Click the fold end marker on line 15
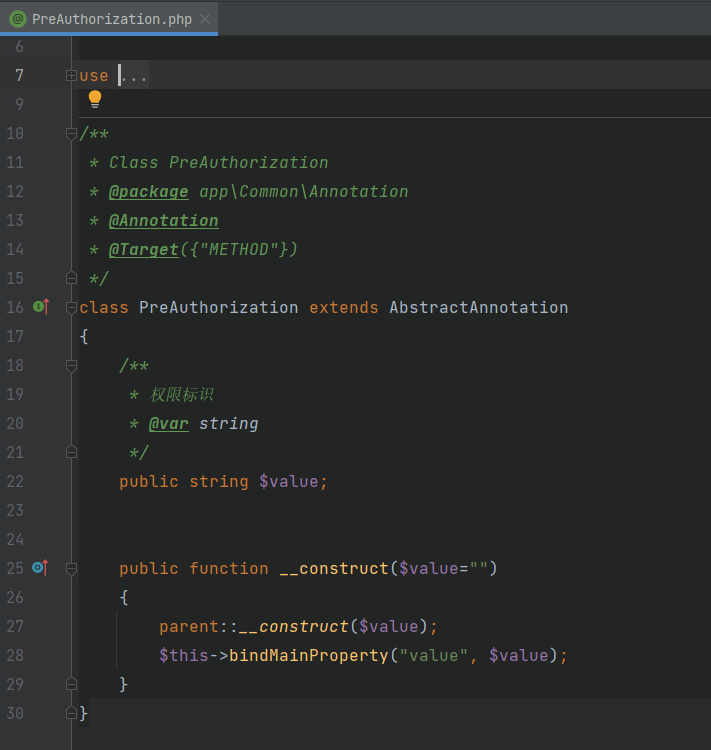 71,278
